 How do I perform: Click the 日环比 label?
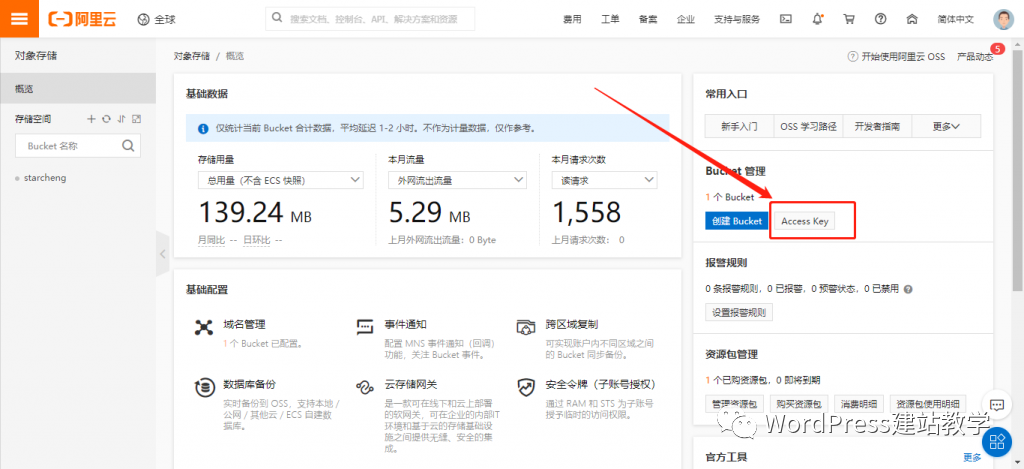[x=257, y=240]
